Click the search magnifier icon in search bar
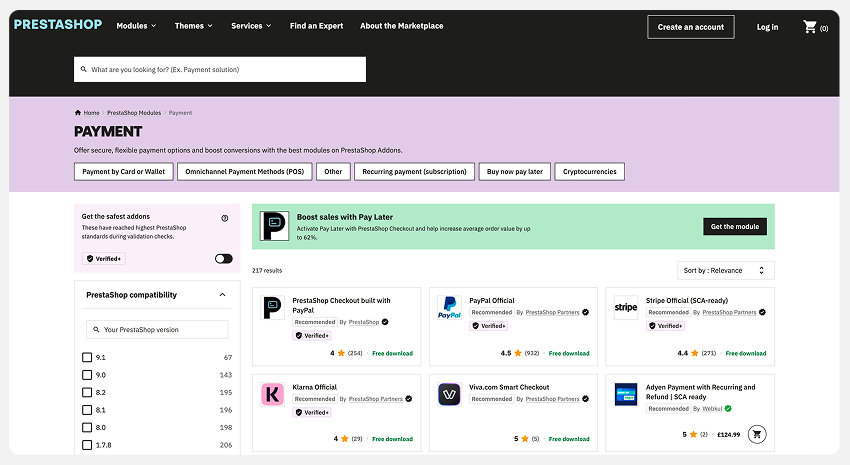This screenshot has width=850, height=465. click(x=83, y=69)
